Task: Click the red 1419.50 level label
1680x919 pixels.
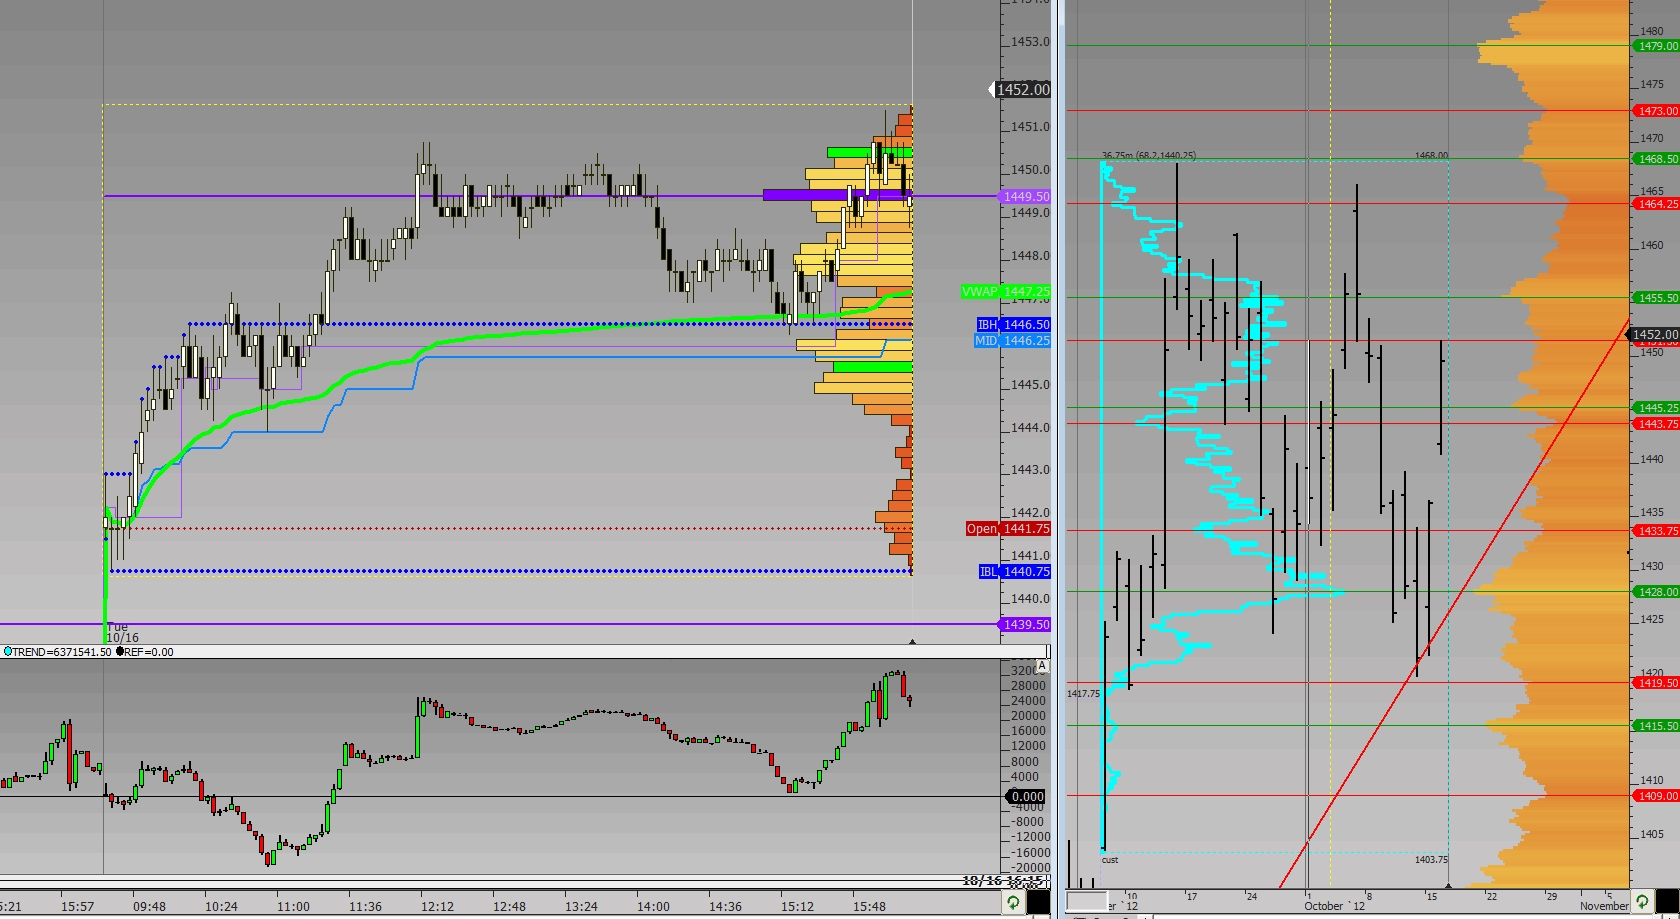Action: pos(1656,683)
